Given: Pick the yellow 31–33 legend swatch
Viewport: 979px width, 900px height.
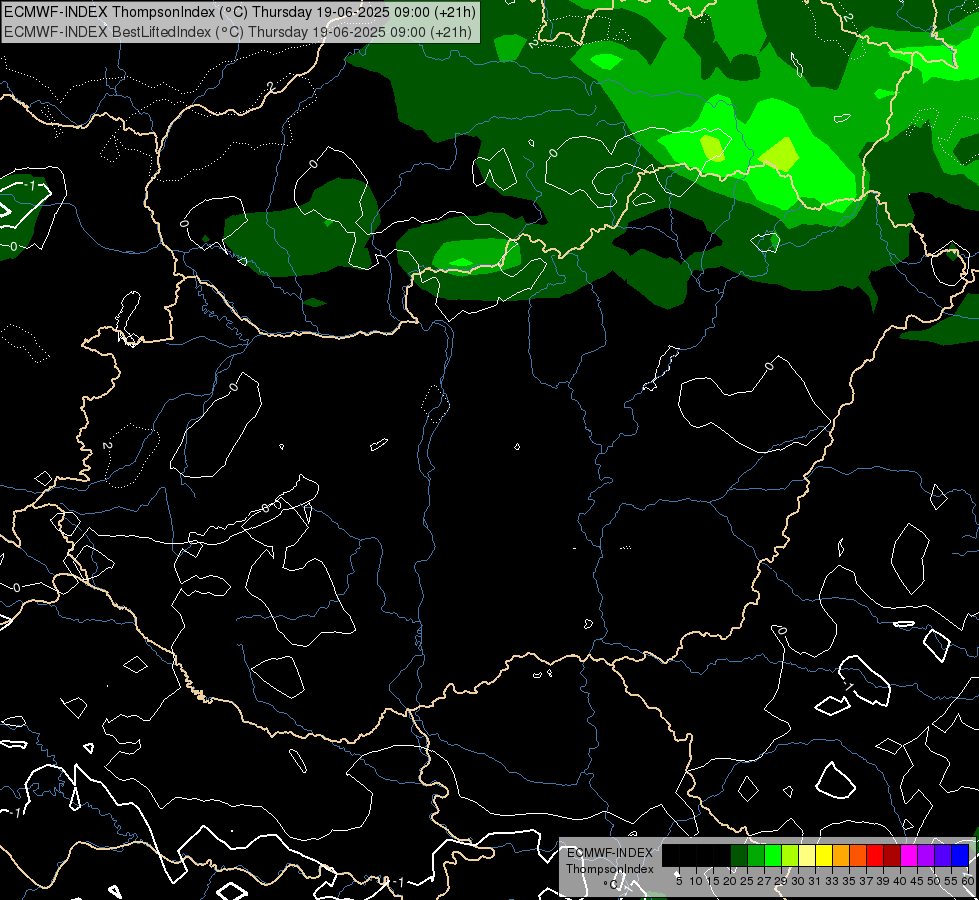Looking at the screenshot, I should tap(824, 855).
